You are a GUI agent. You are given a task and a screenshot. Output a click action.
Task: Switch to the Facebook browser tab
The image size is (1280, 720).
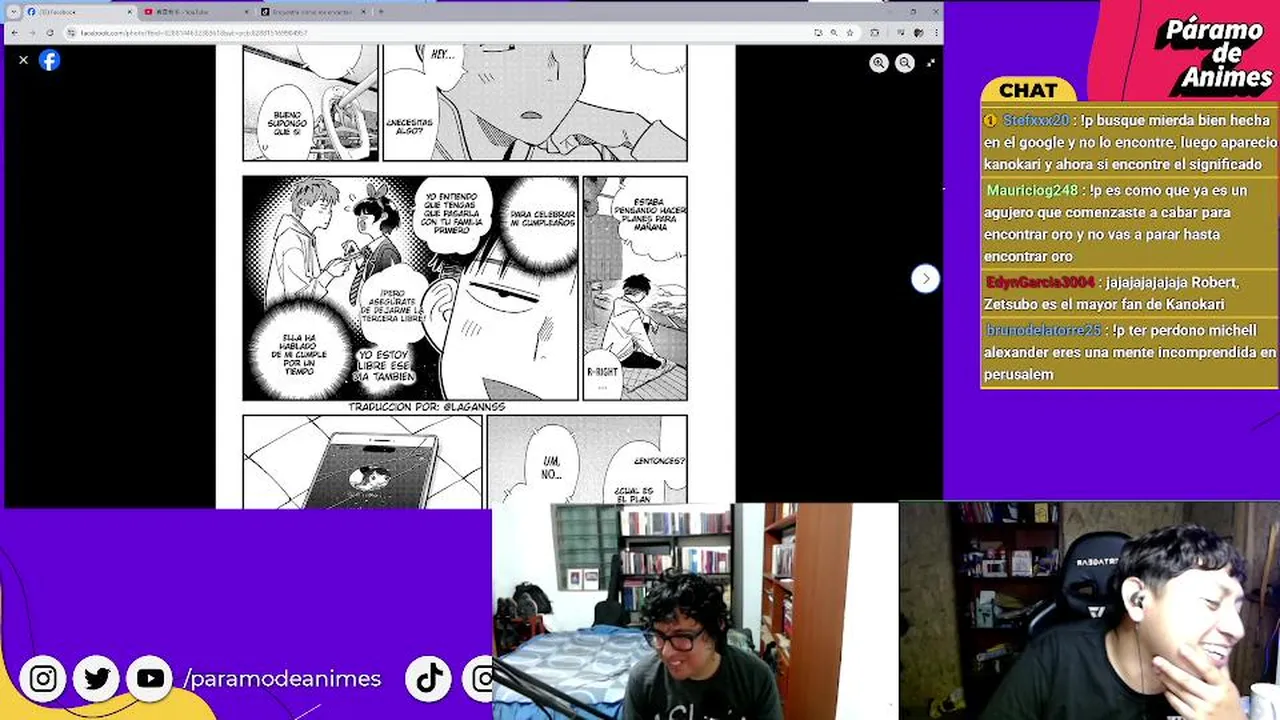click(80, 12)
